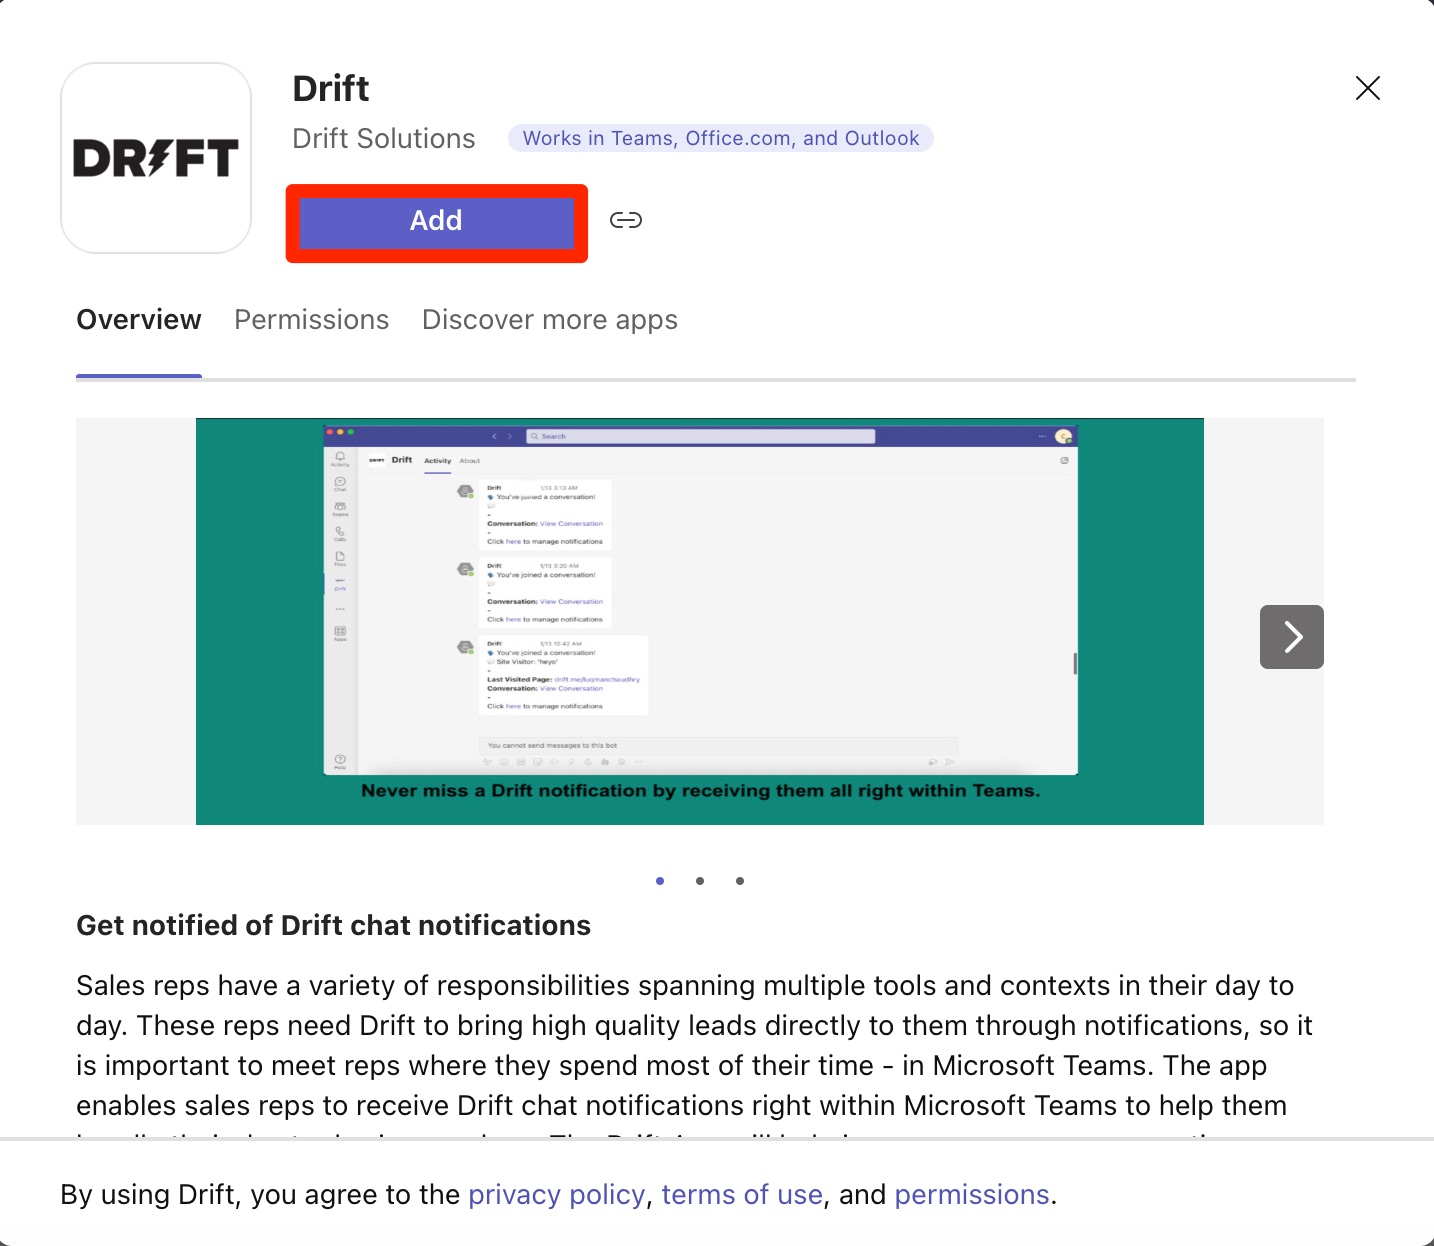Switch to the Overview tab
The height and width of the screenshot is (1246, 1434).
pos(139,320)
